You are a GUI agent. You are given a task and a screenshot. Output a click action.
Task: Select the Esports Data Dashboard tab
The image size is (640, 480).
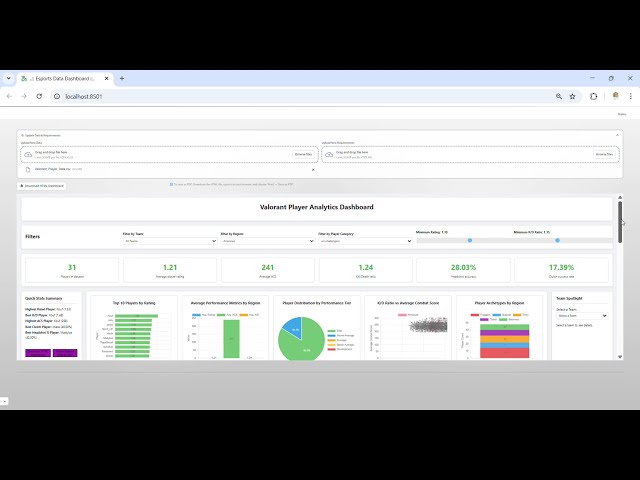[x=65, y=78]
